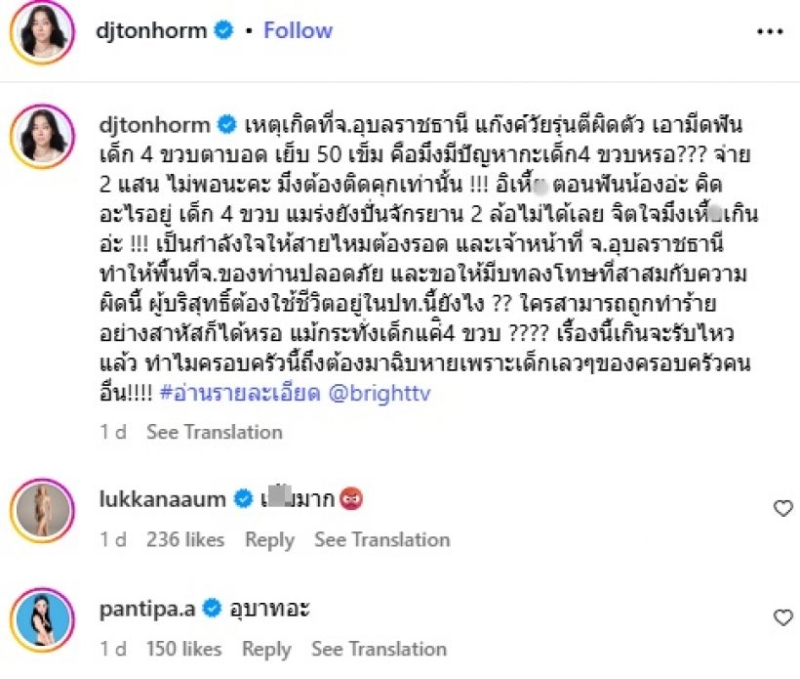Expand See Translation on pantipa.a's comment

379,649
